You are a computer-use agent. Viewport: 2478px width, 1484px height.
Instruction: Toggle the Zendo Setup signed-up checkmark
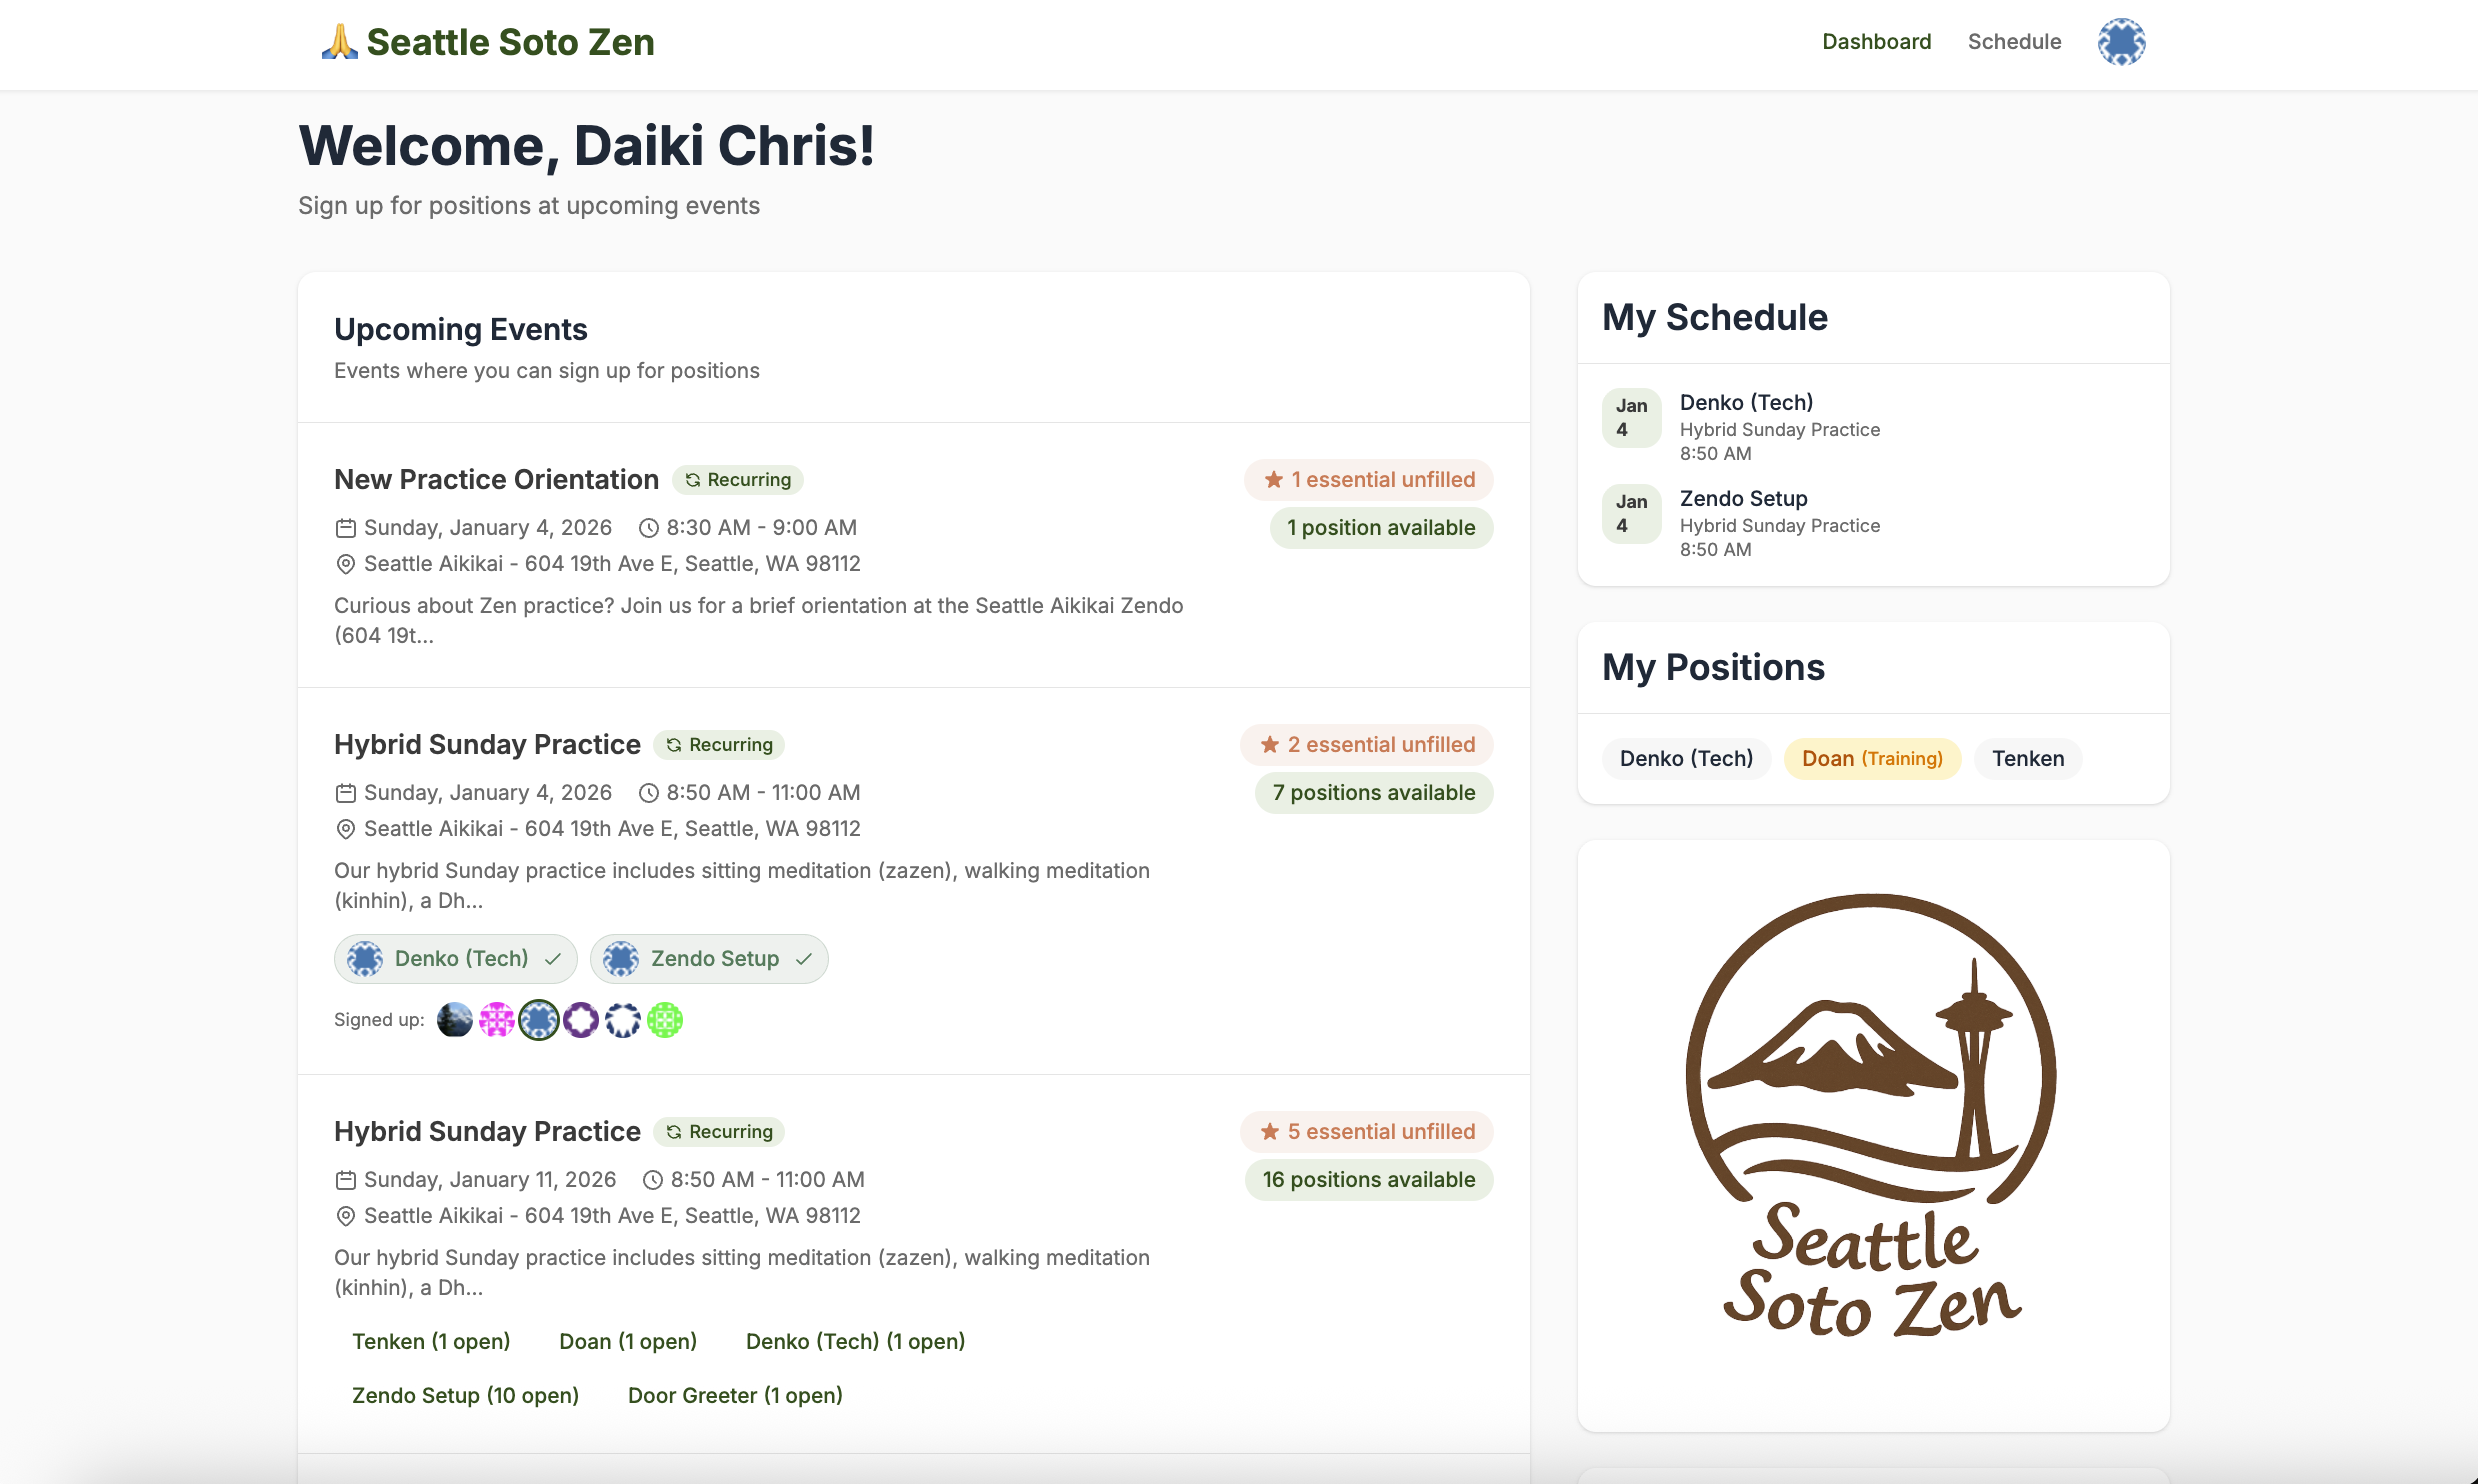coord(804,958)
